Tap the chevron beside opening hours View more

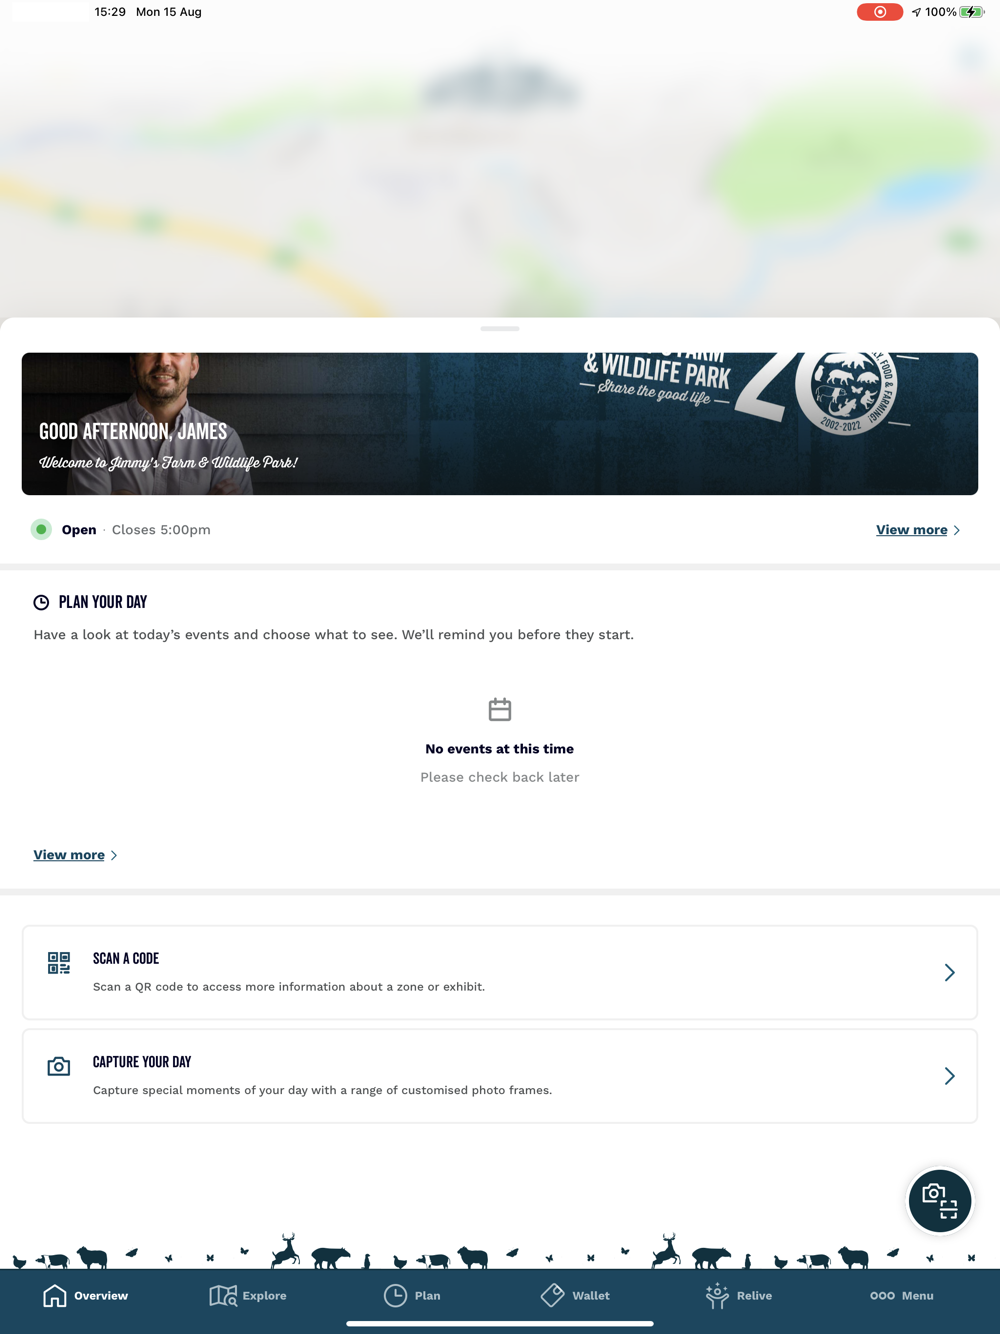[x=957, y=530]
